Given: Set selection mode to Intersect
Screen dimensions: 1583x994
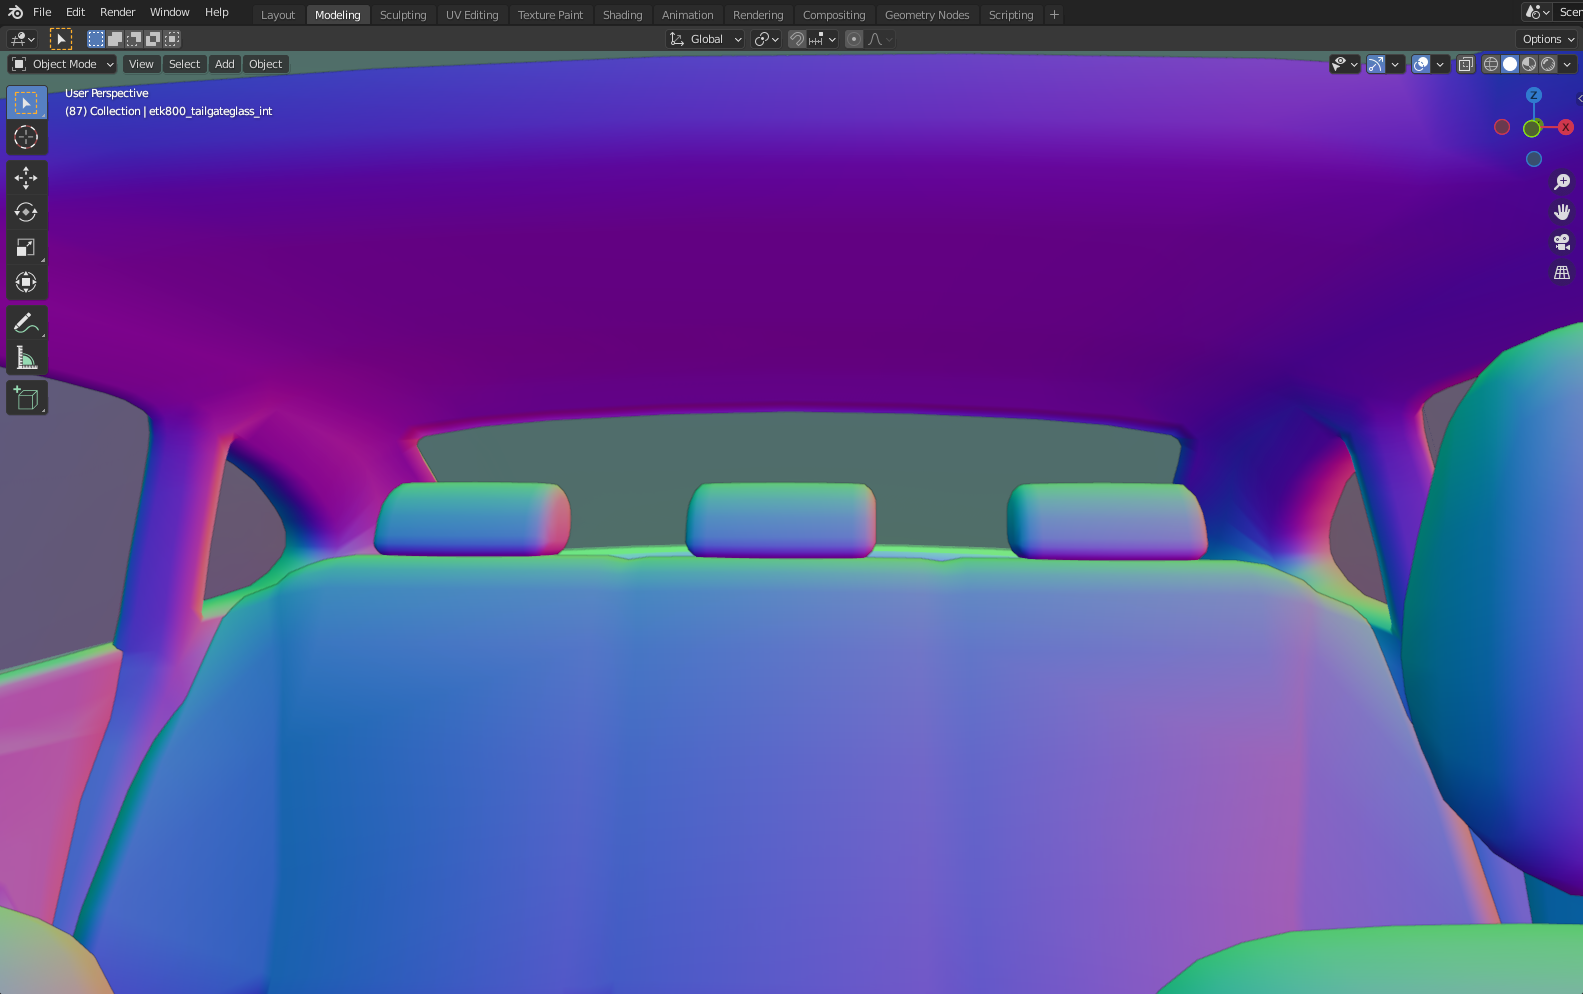Looking at the screenshot, I should (172, 39).
